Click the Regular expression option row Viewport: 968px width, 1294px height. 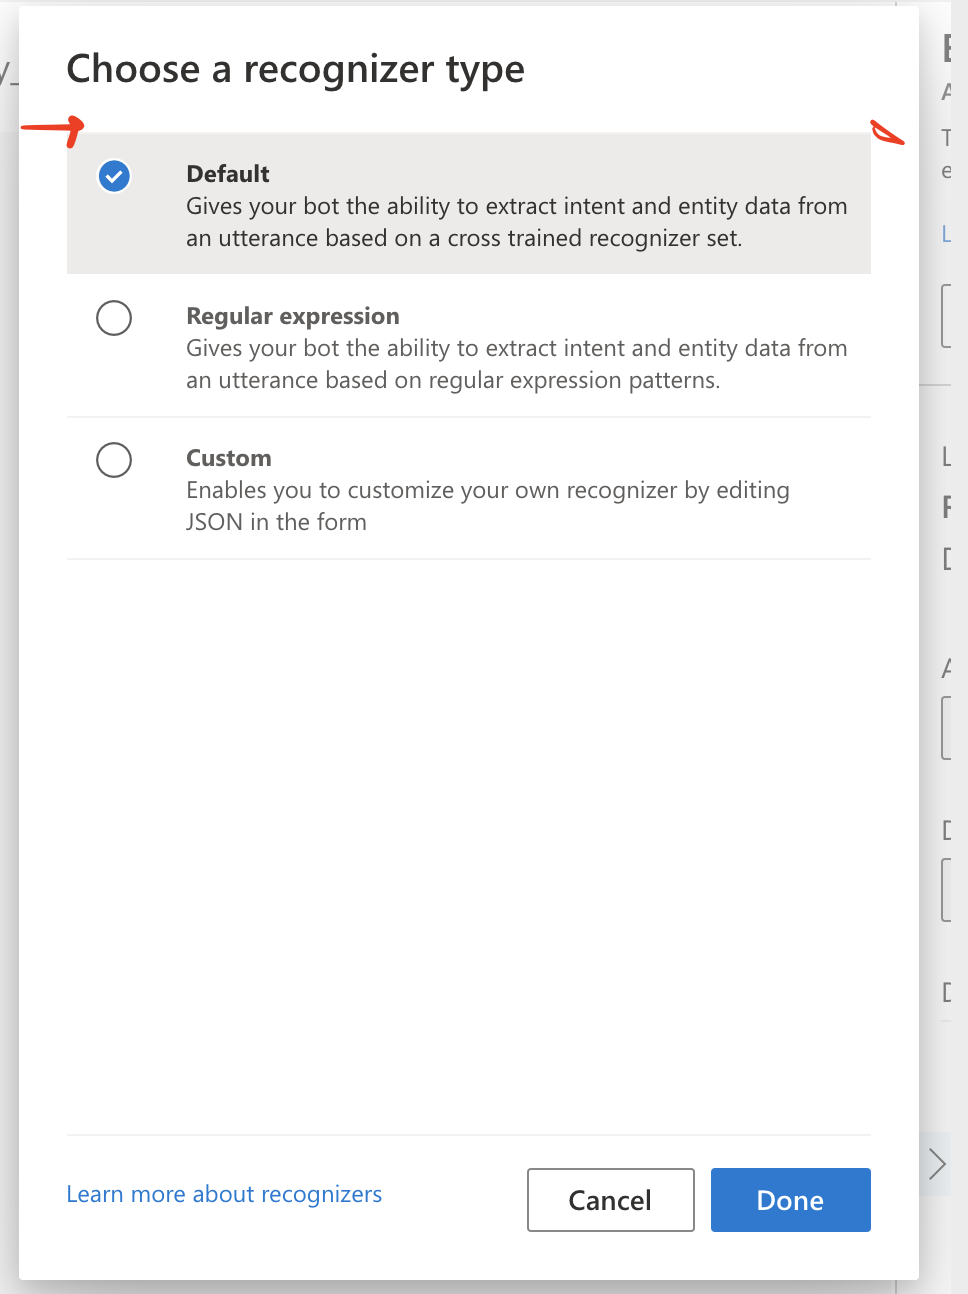[x=468, y=347]
